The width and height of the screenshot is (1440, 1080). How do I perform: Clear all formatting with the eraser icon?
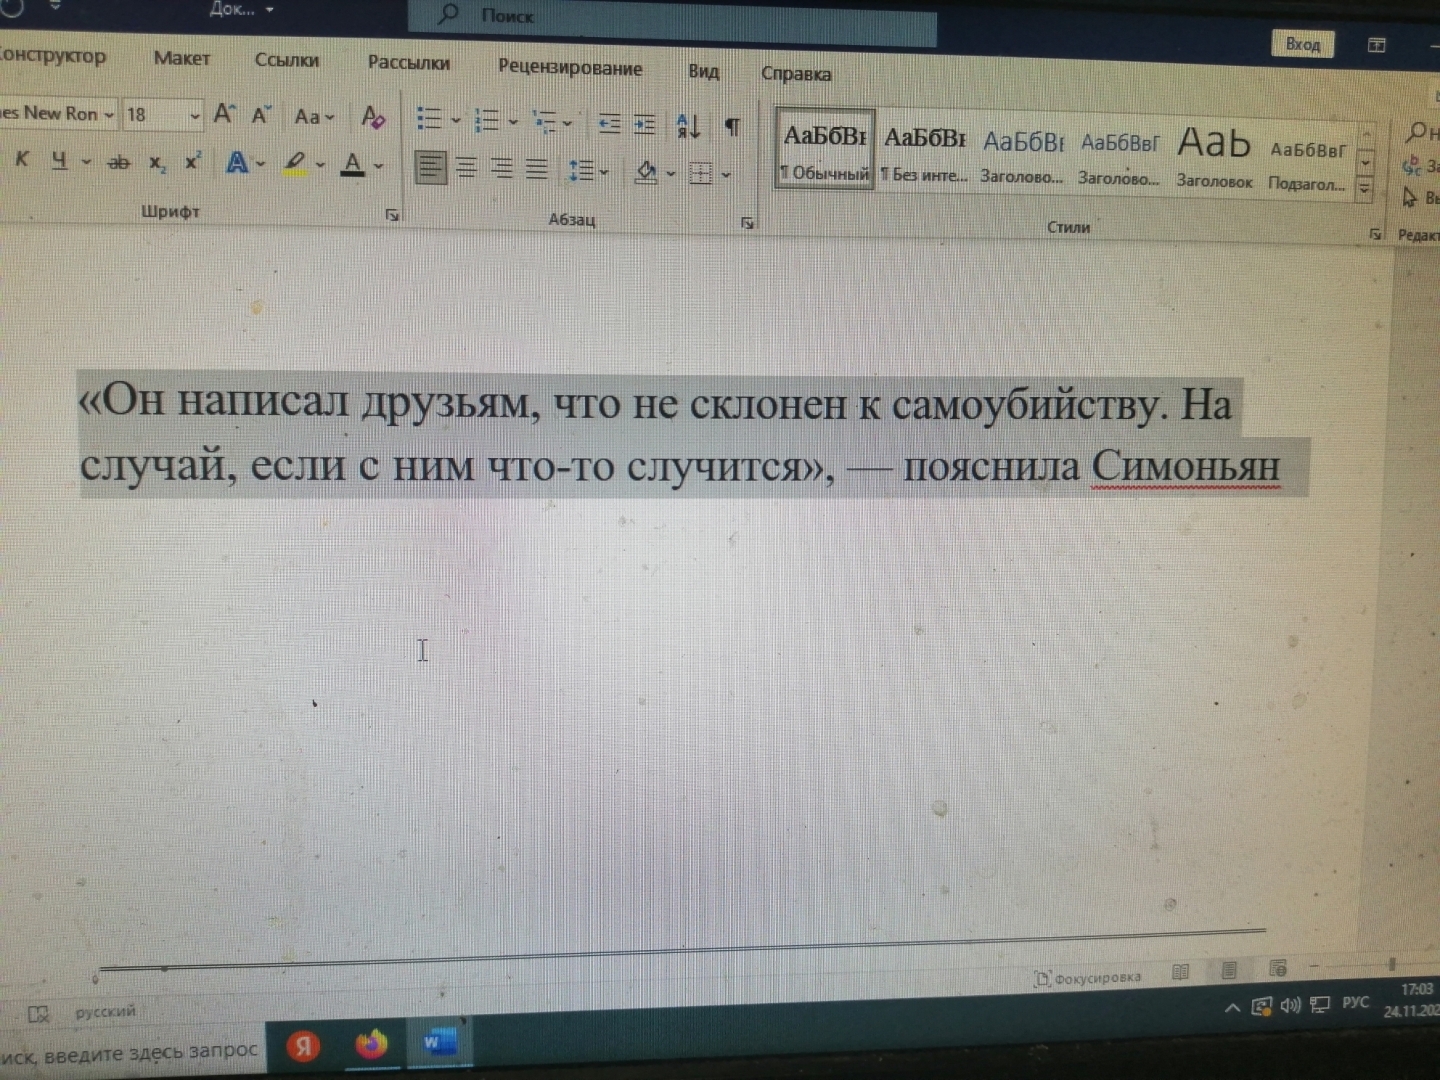coord(372,118)
